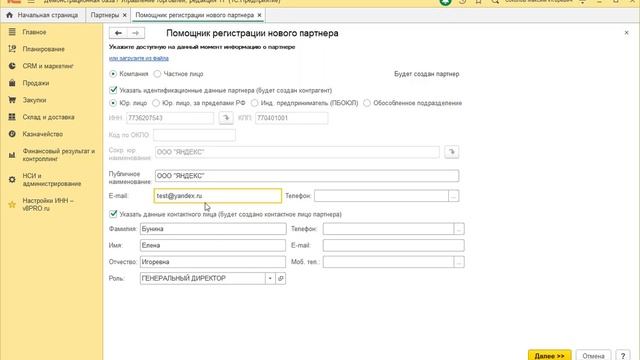Click the ИНН input field
The height and width of the screenshot is (360, 640).
click(x=170, y=118)
